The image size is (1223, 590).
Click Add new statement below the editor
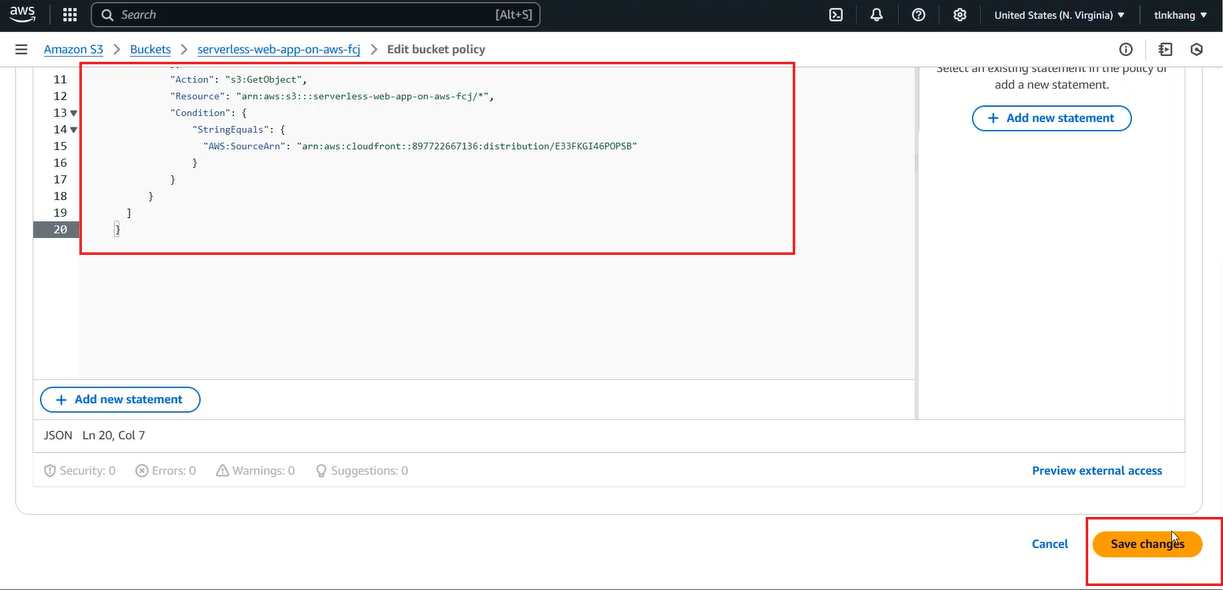[x=120, y=399]
